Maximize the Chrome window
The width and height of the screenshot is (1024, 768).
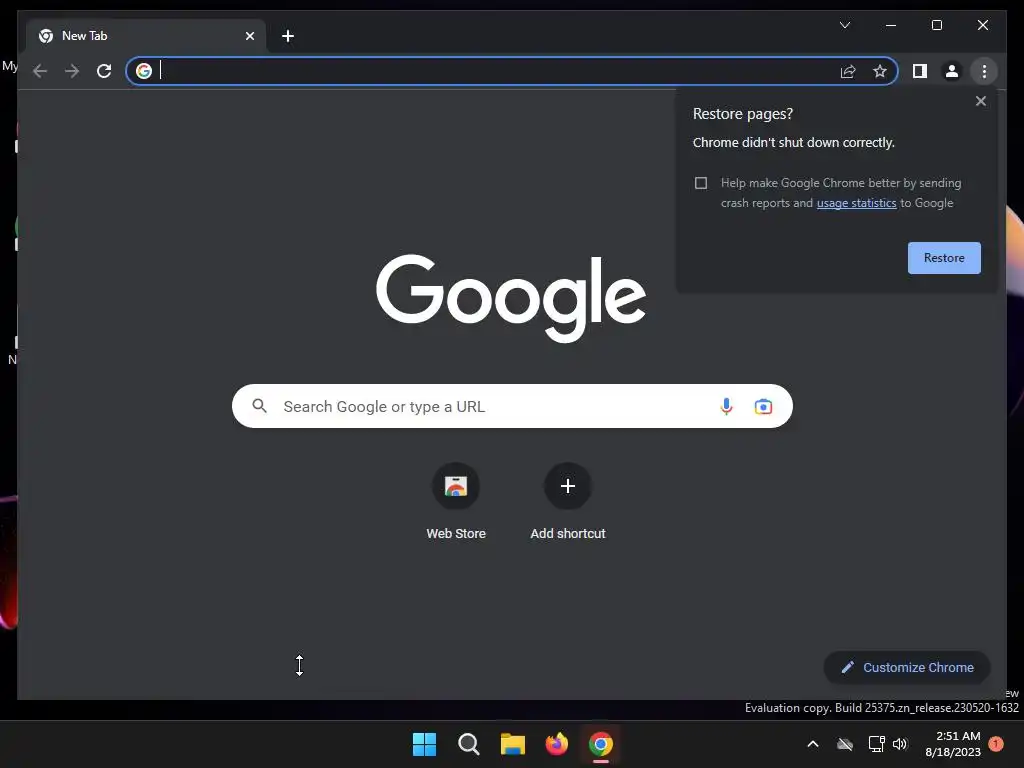(x=936, y=25)
